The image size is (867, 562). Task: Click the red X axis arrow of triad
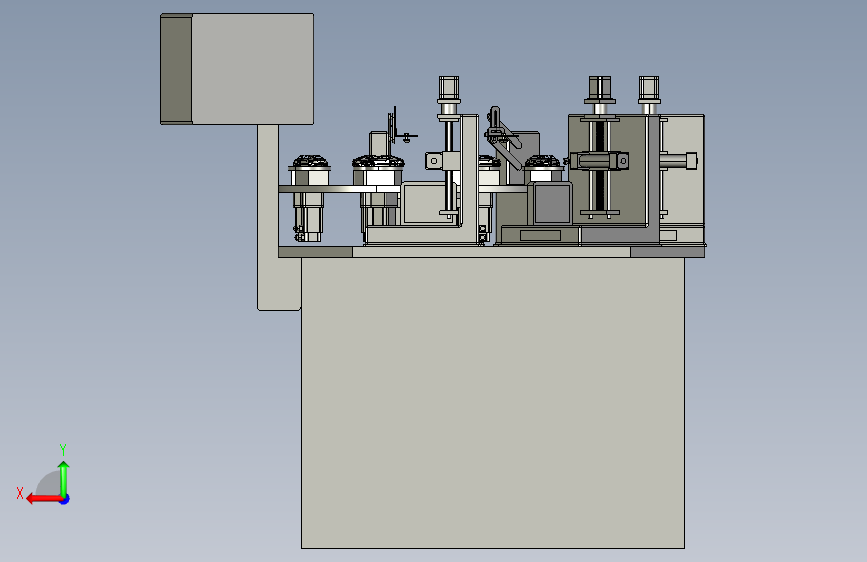(44, 499)
